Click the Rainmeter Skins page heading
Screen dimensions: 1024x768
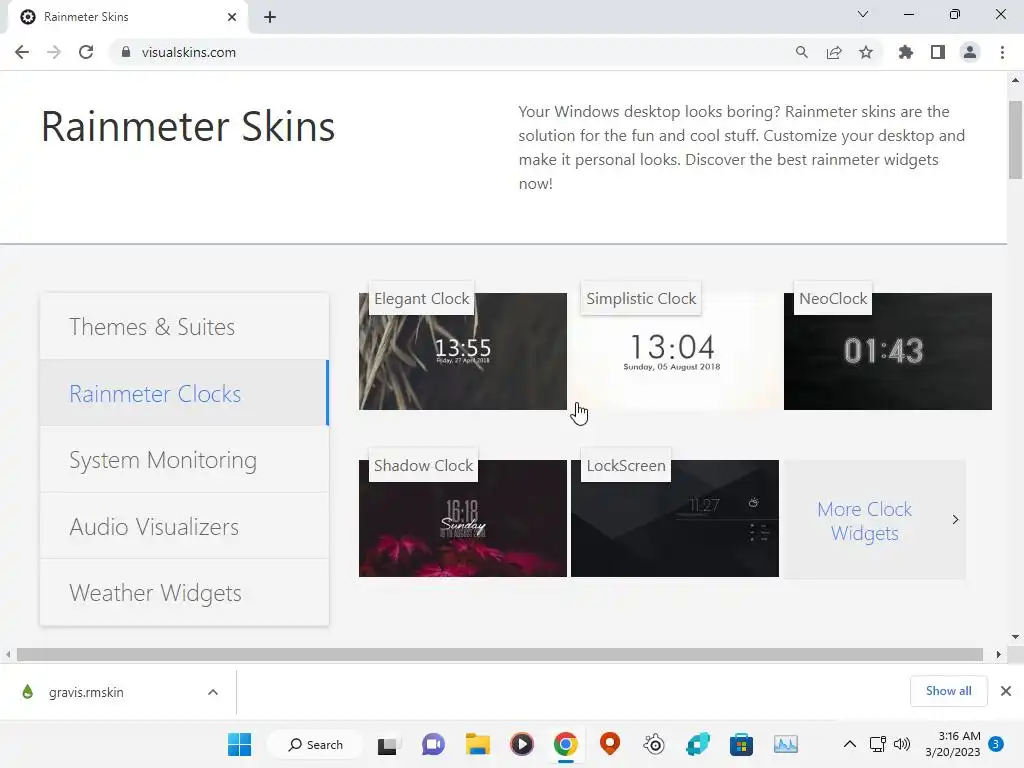(x=188, y=126)
